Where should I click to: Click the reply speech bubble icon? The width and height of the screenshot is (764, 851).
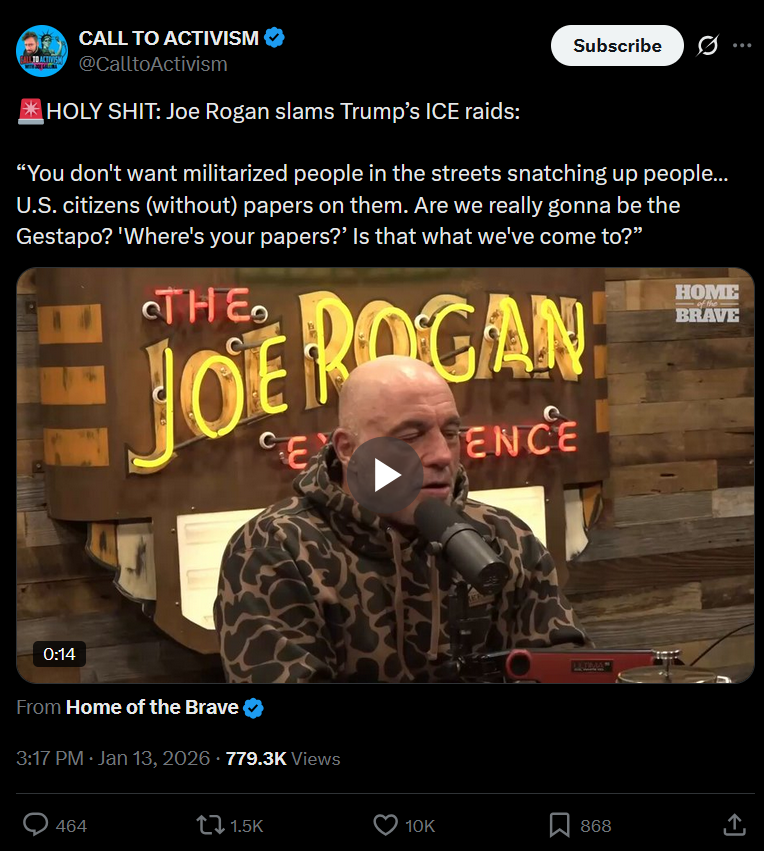(x=35, y=824)
